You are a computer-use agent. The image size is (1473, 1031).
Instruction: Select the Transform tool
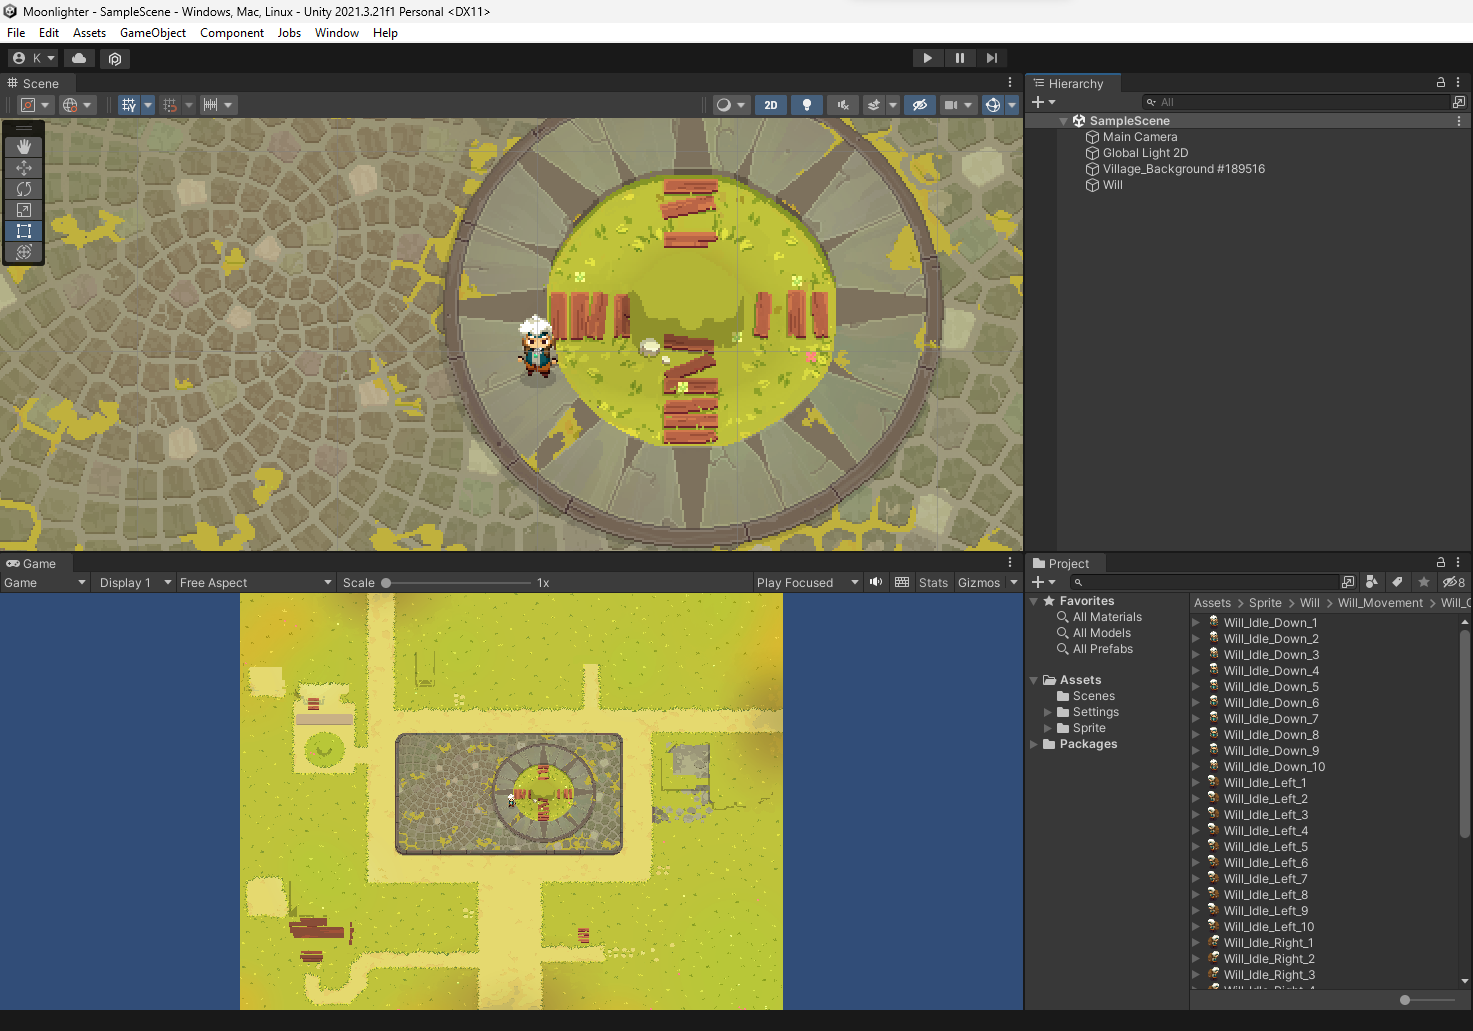pos(24,252)
